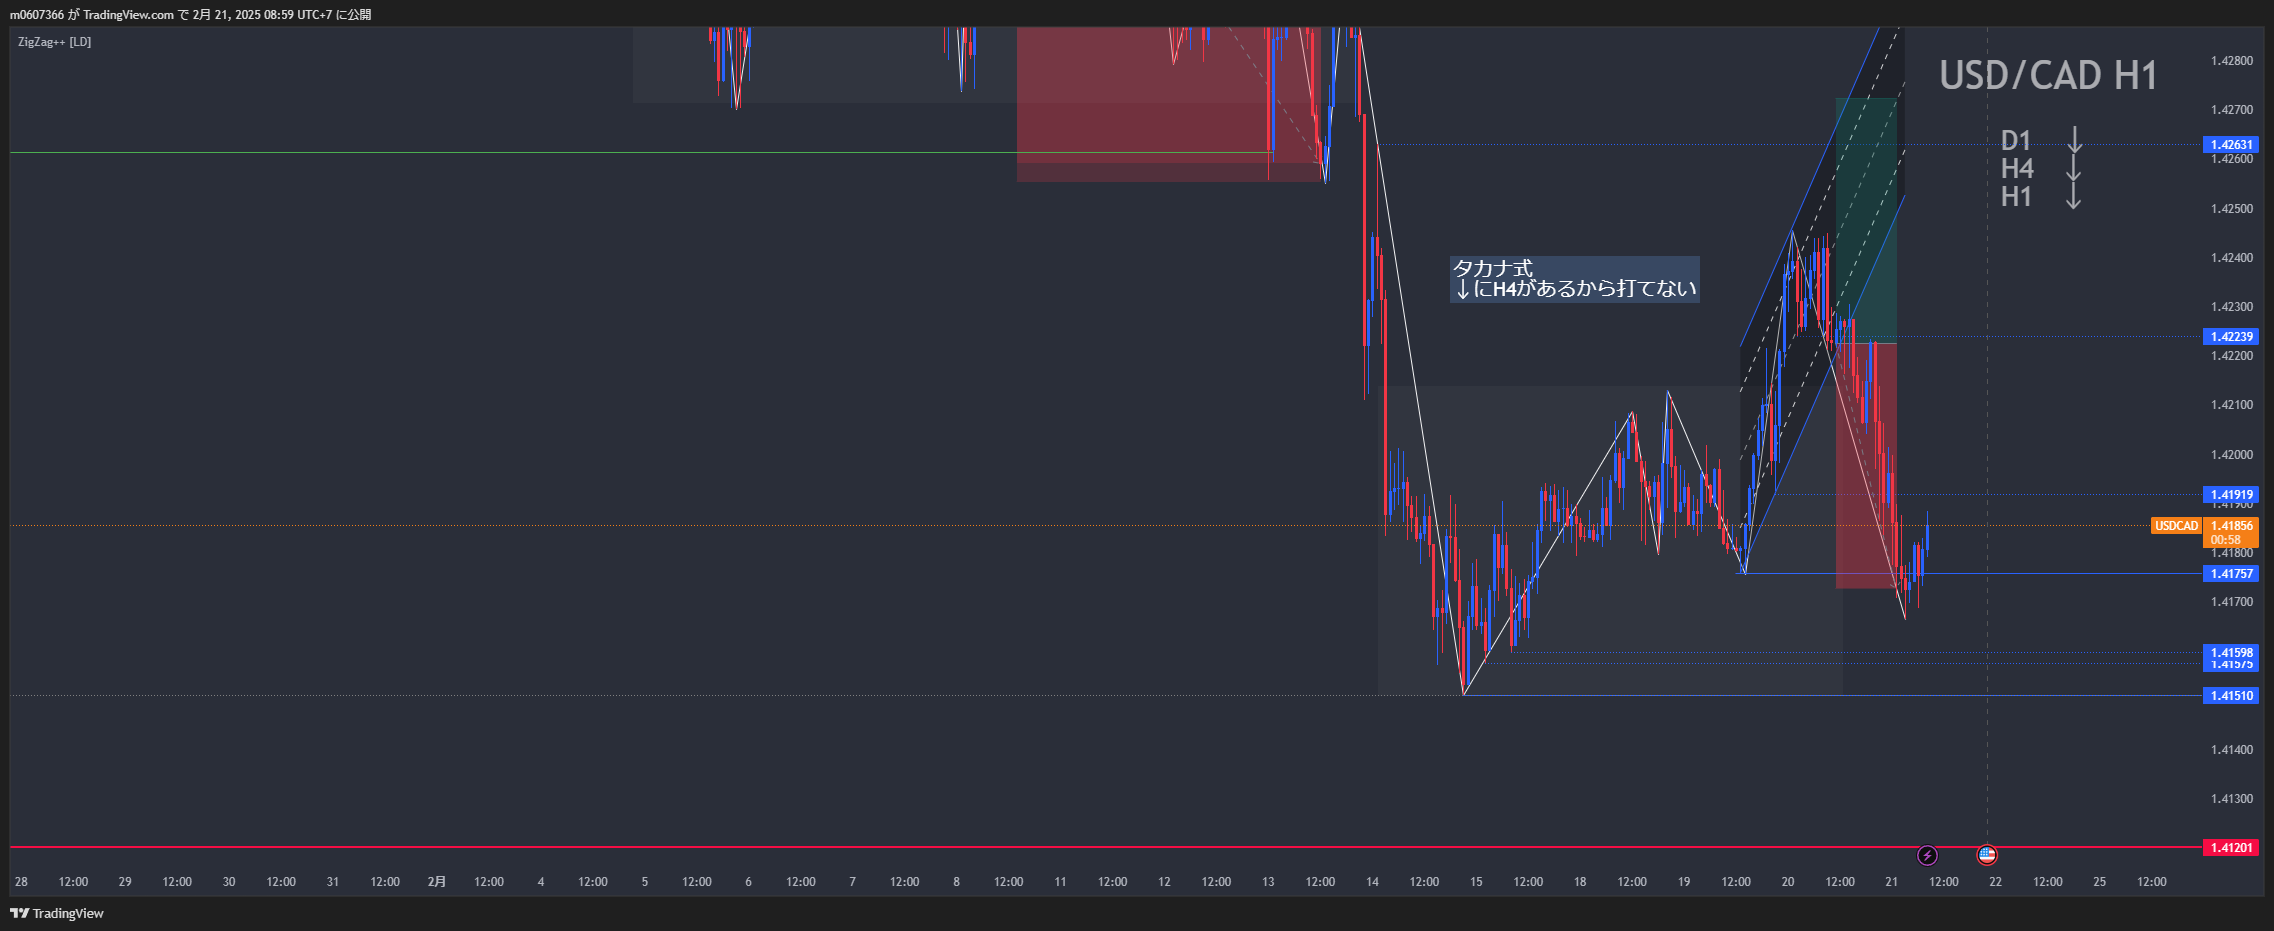Select the red short position zone

click(1866, 465)
